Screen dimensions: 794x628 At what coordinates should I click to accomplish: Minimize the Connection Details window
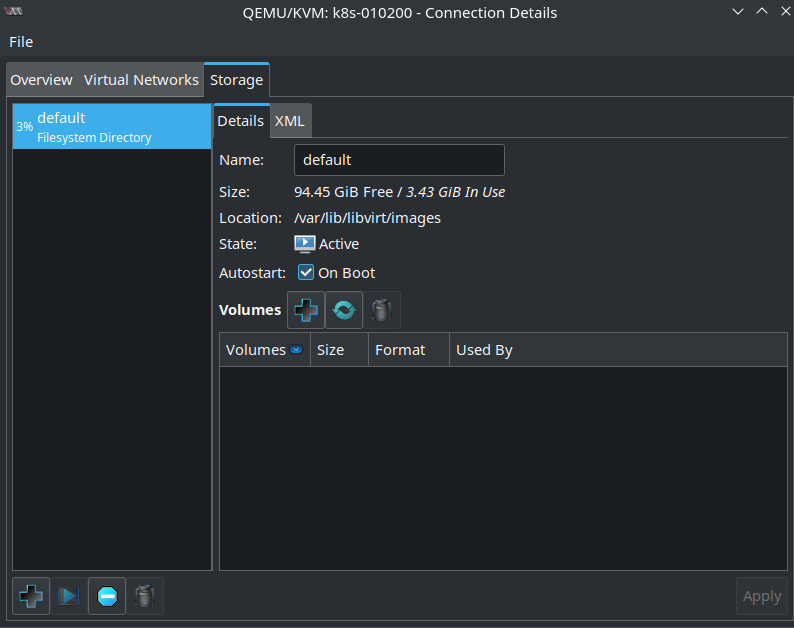pyautogui.click(x=738, y=12)
